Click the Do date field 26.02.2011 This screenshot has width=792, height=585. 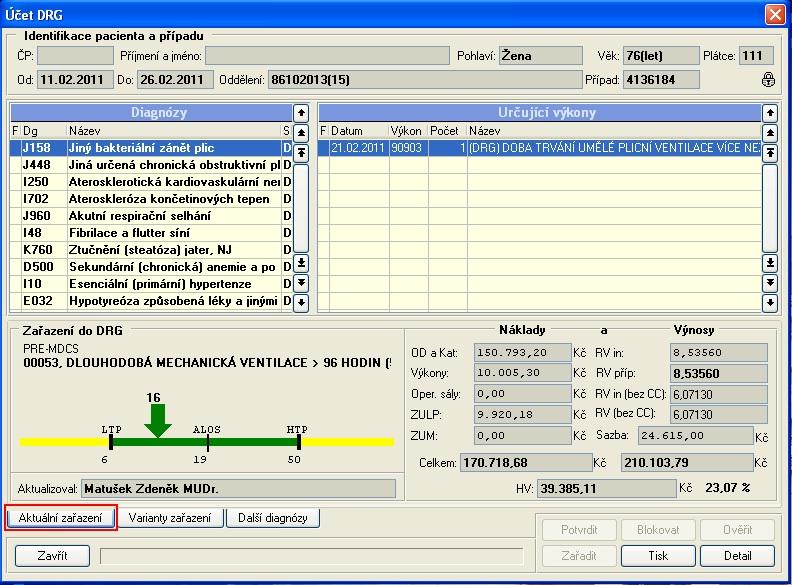tap(175, 80)
